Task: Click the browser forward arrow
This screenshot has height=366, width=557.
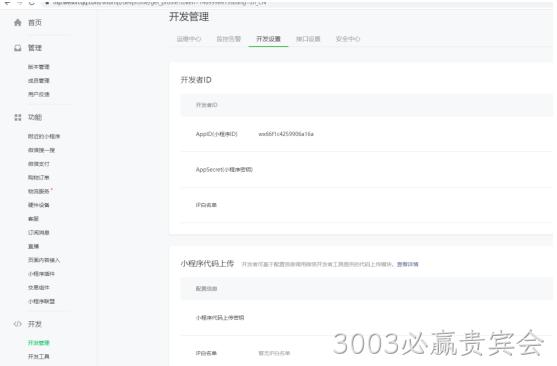Action: pyautogui.click(x=20, y=3)
